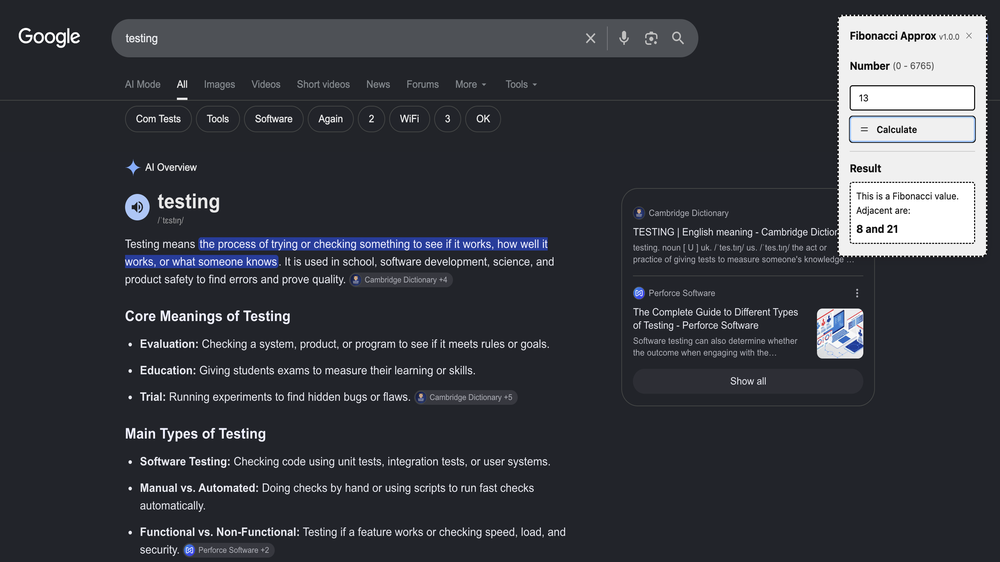
Task: Open Google Lens image search icon
Action: [x=651, y=38]
